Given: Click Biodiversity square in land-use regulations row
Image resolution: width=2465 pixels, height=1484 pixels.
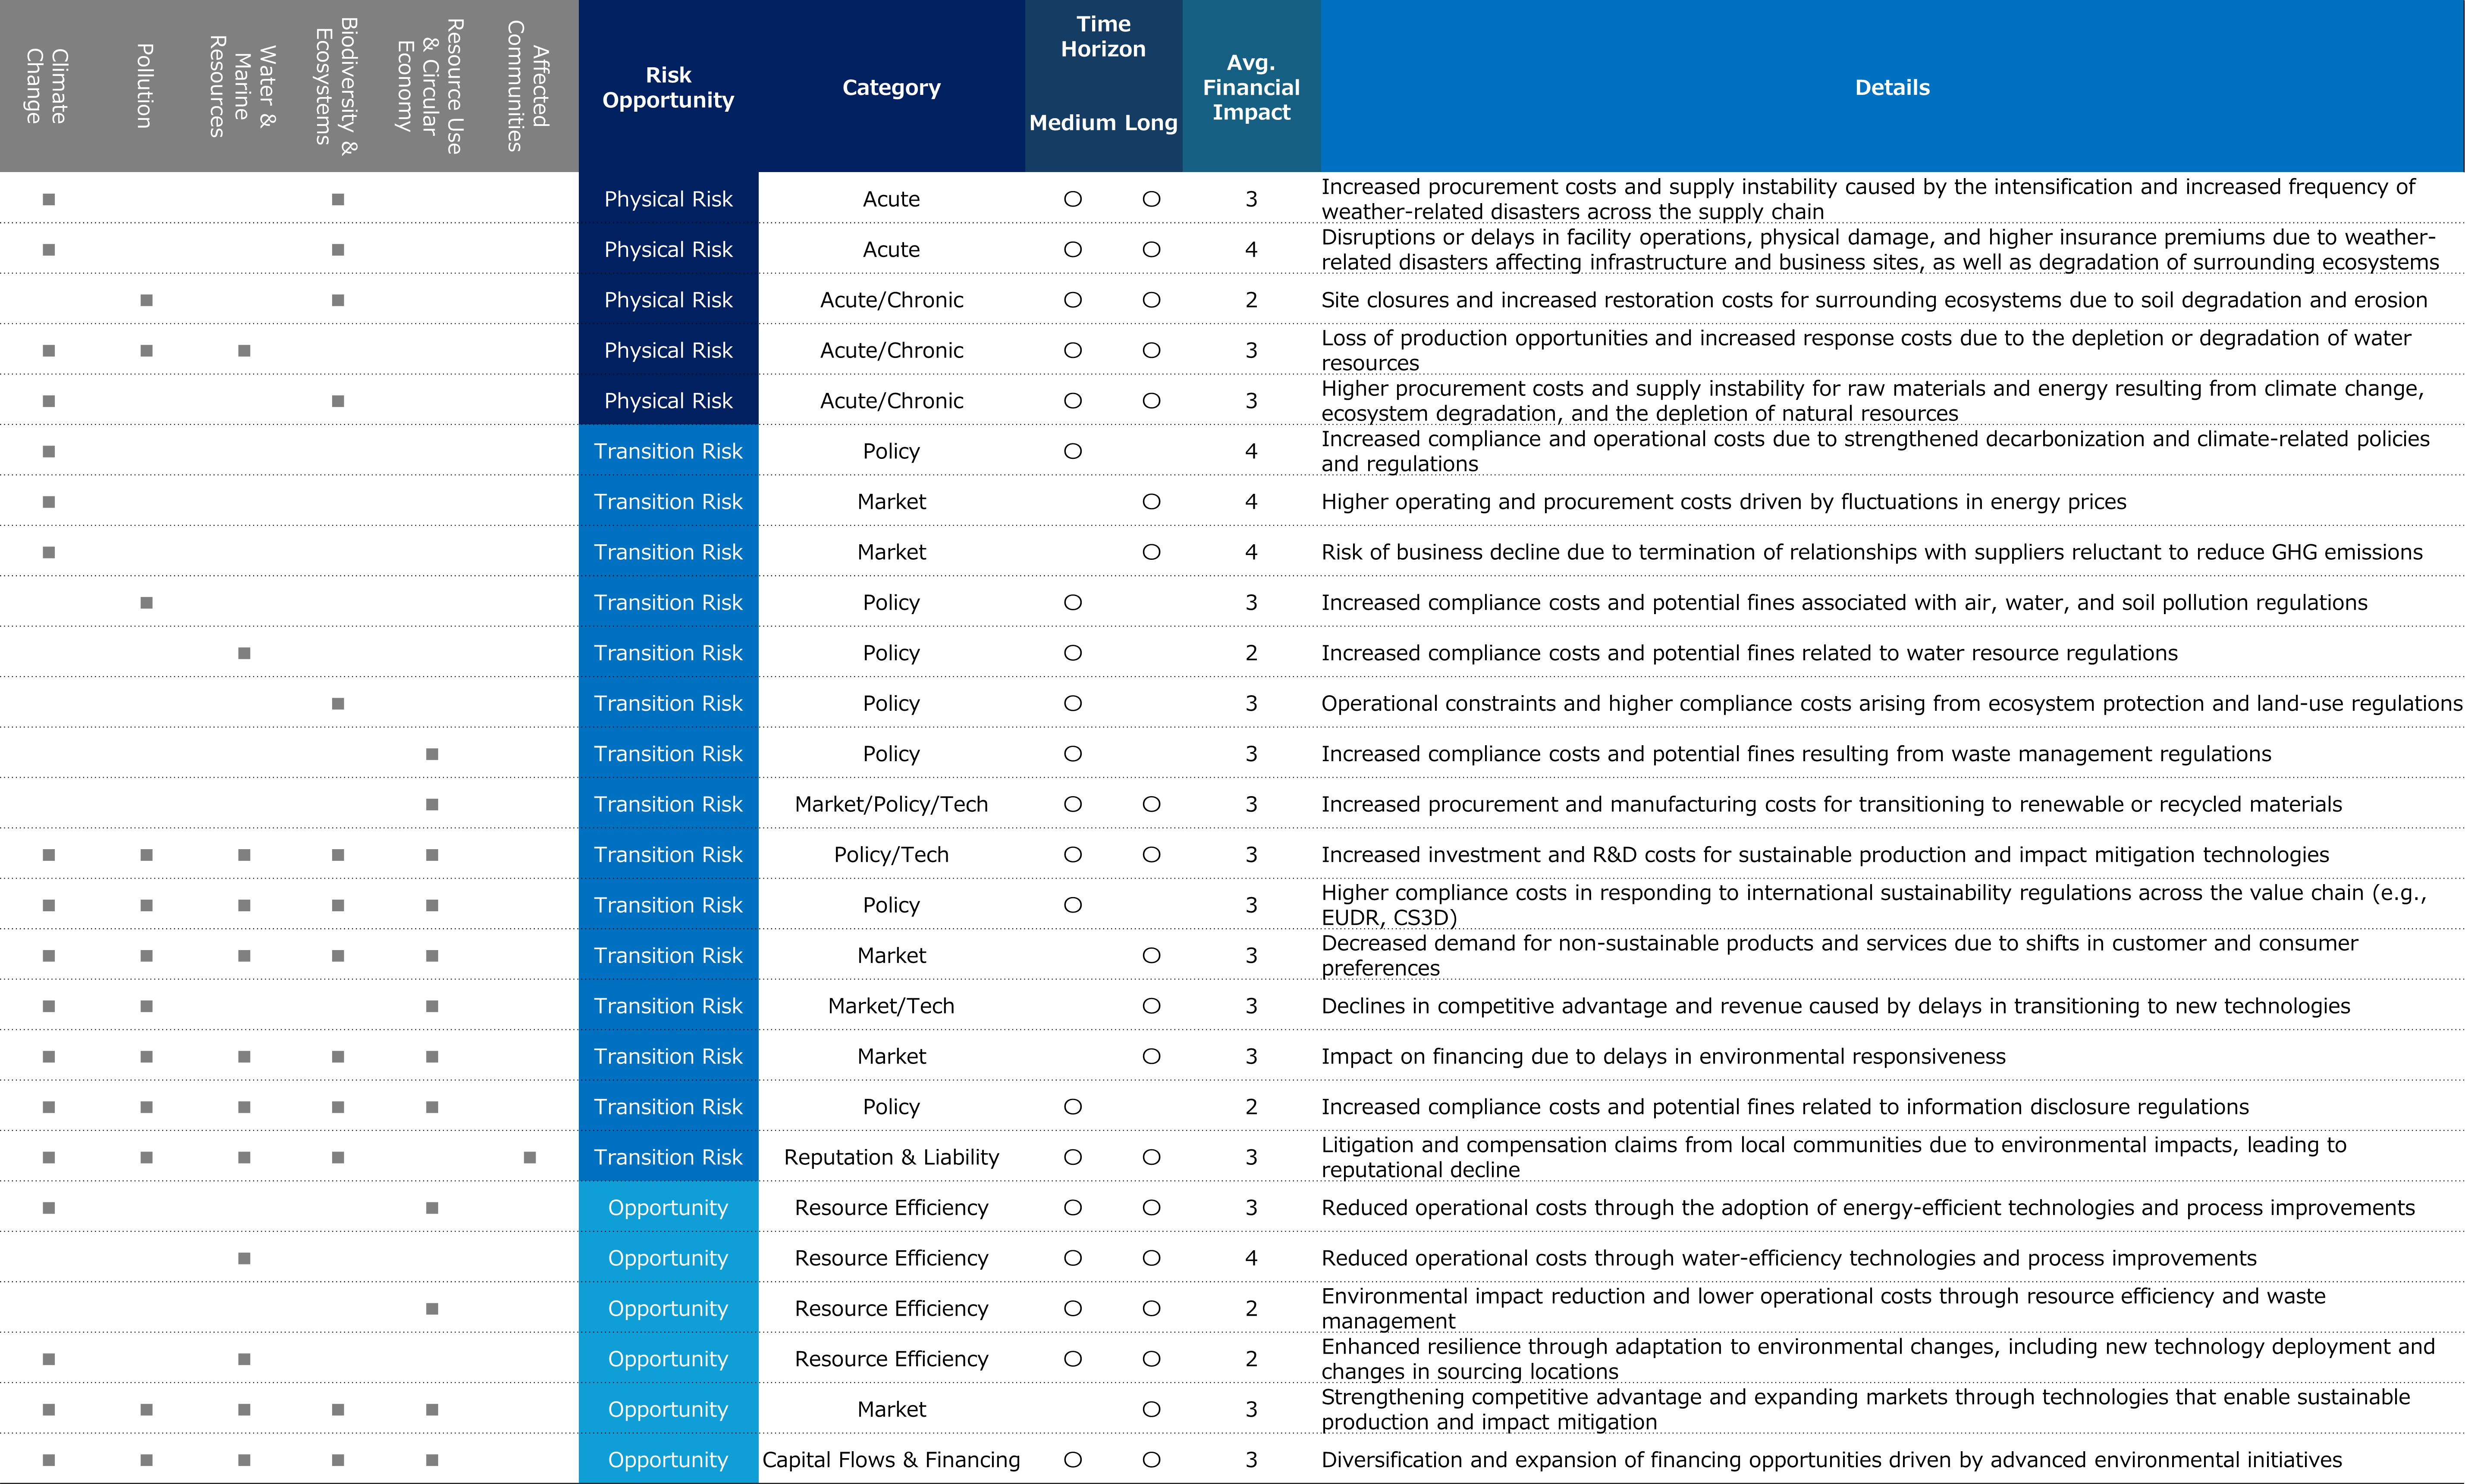Looking at the screenshot, I should [338, 703].
